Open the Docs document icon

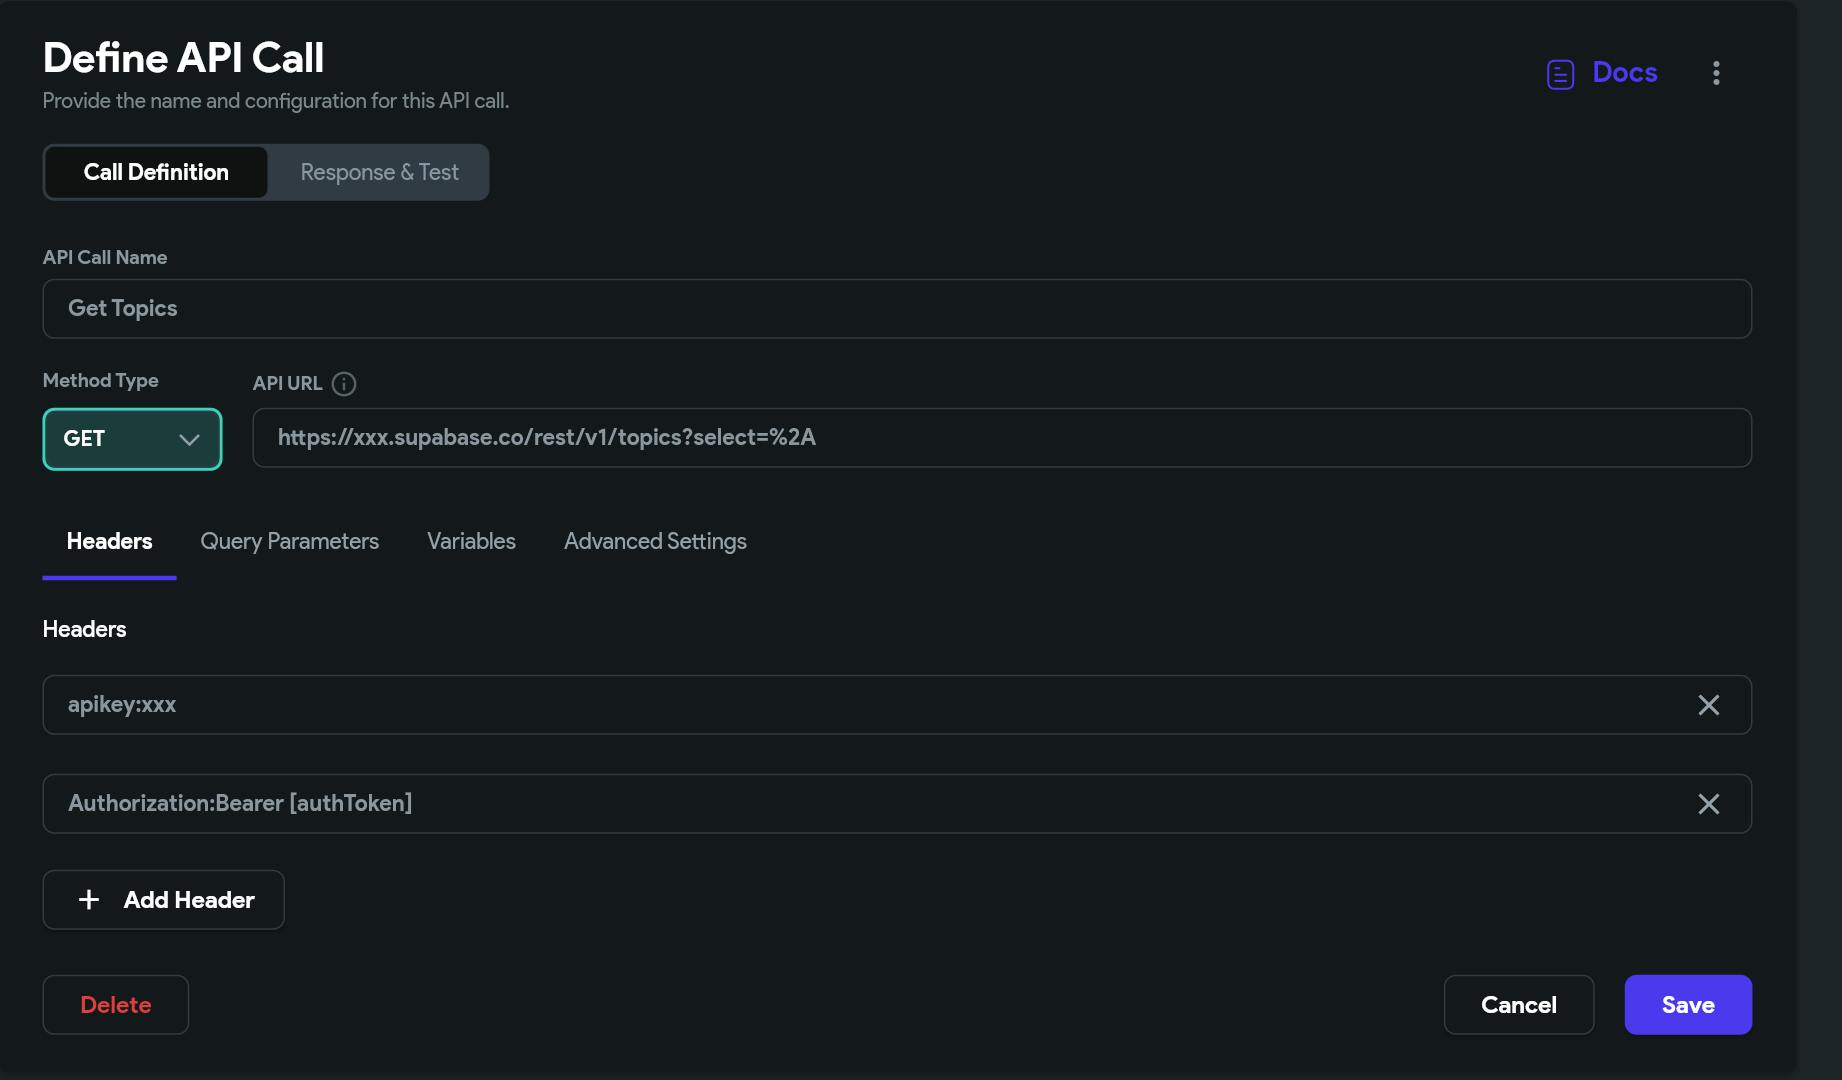[1560, 74]
